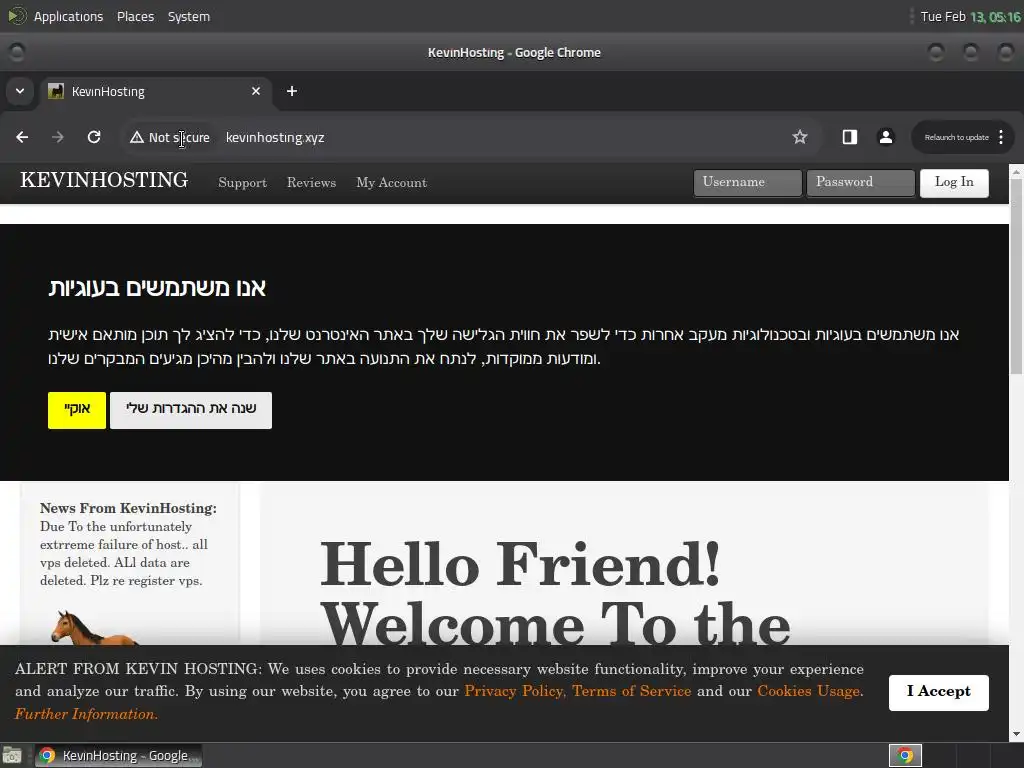
Task: Click the KevinHosting - Google taskbar entry
Action: coord(118,756)
